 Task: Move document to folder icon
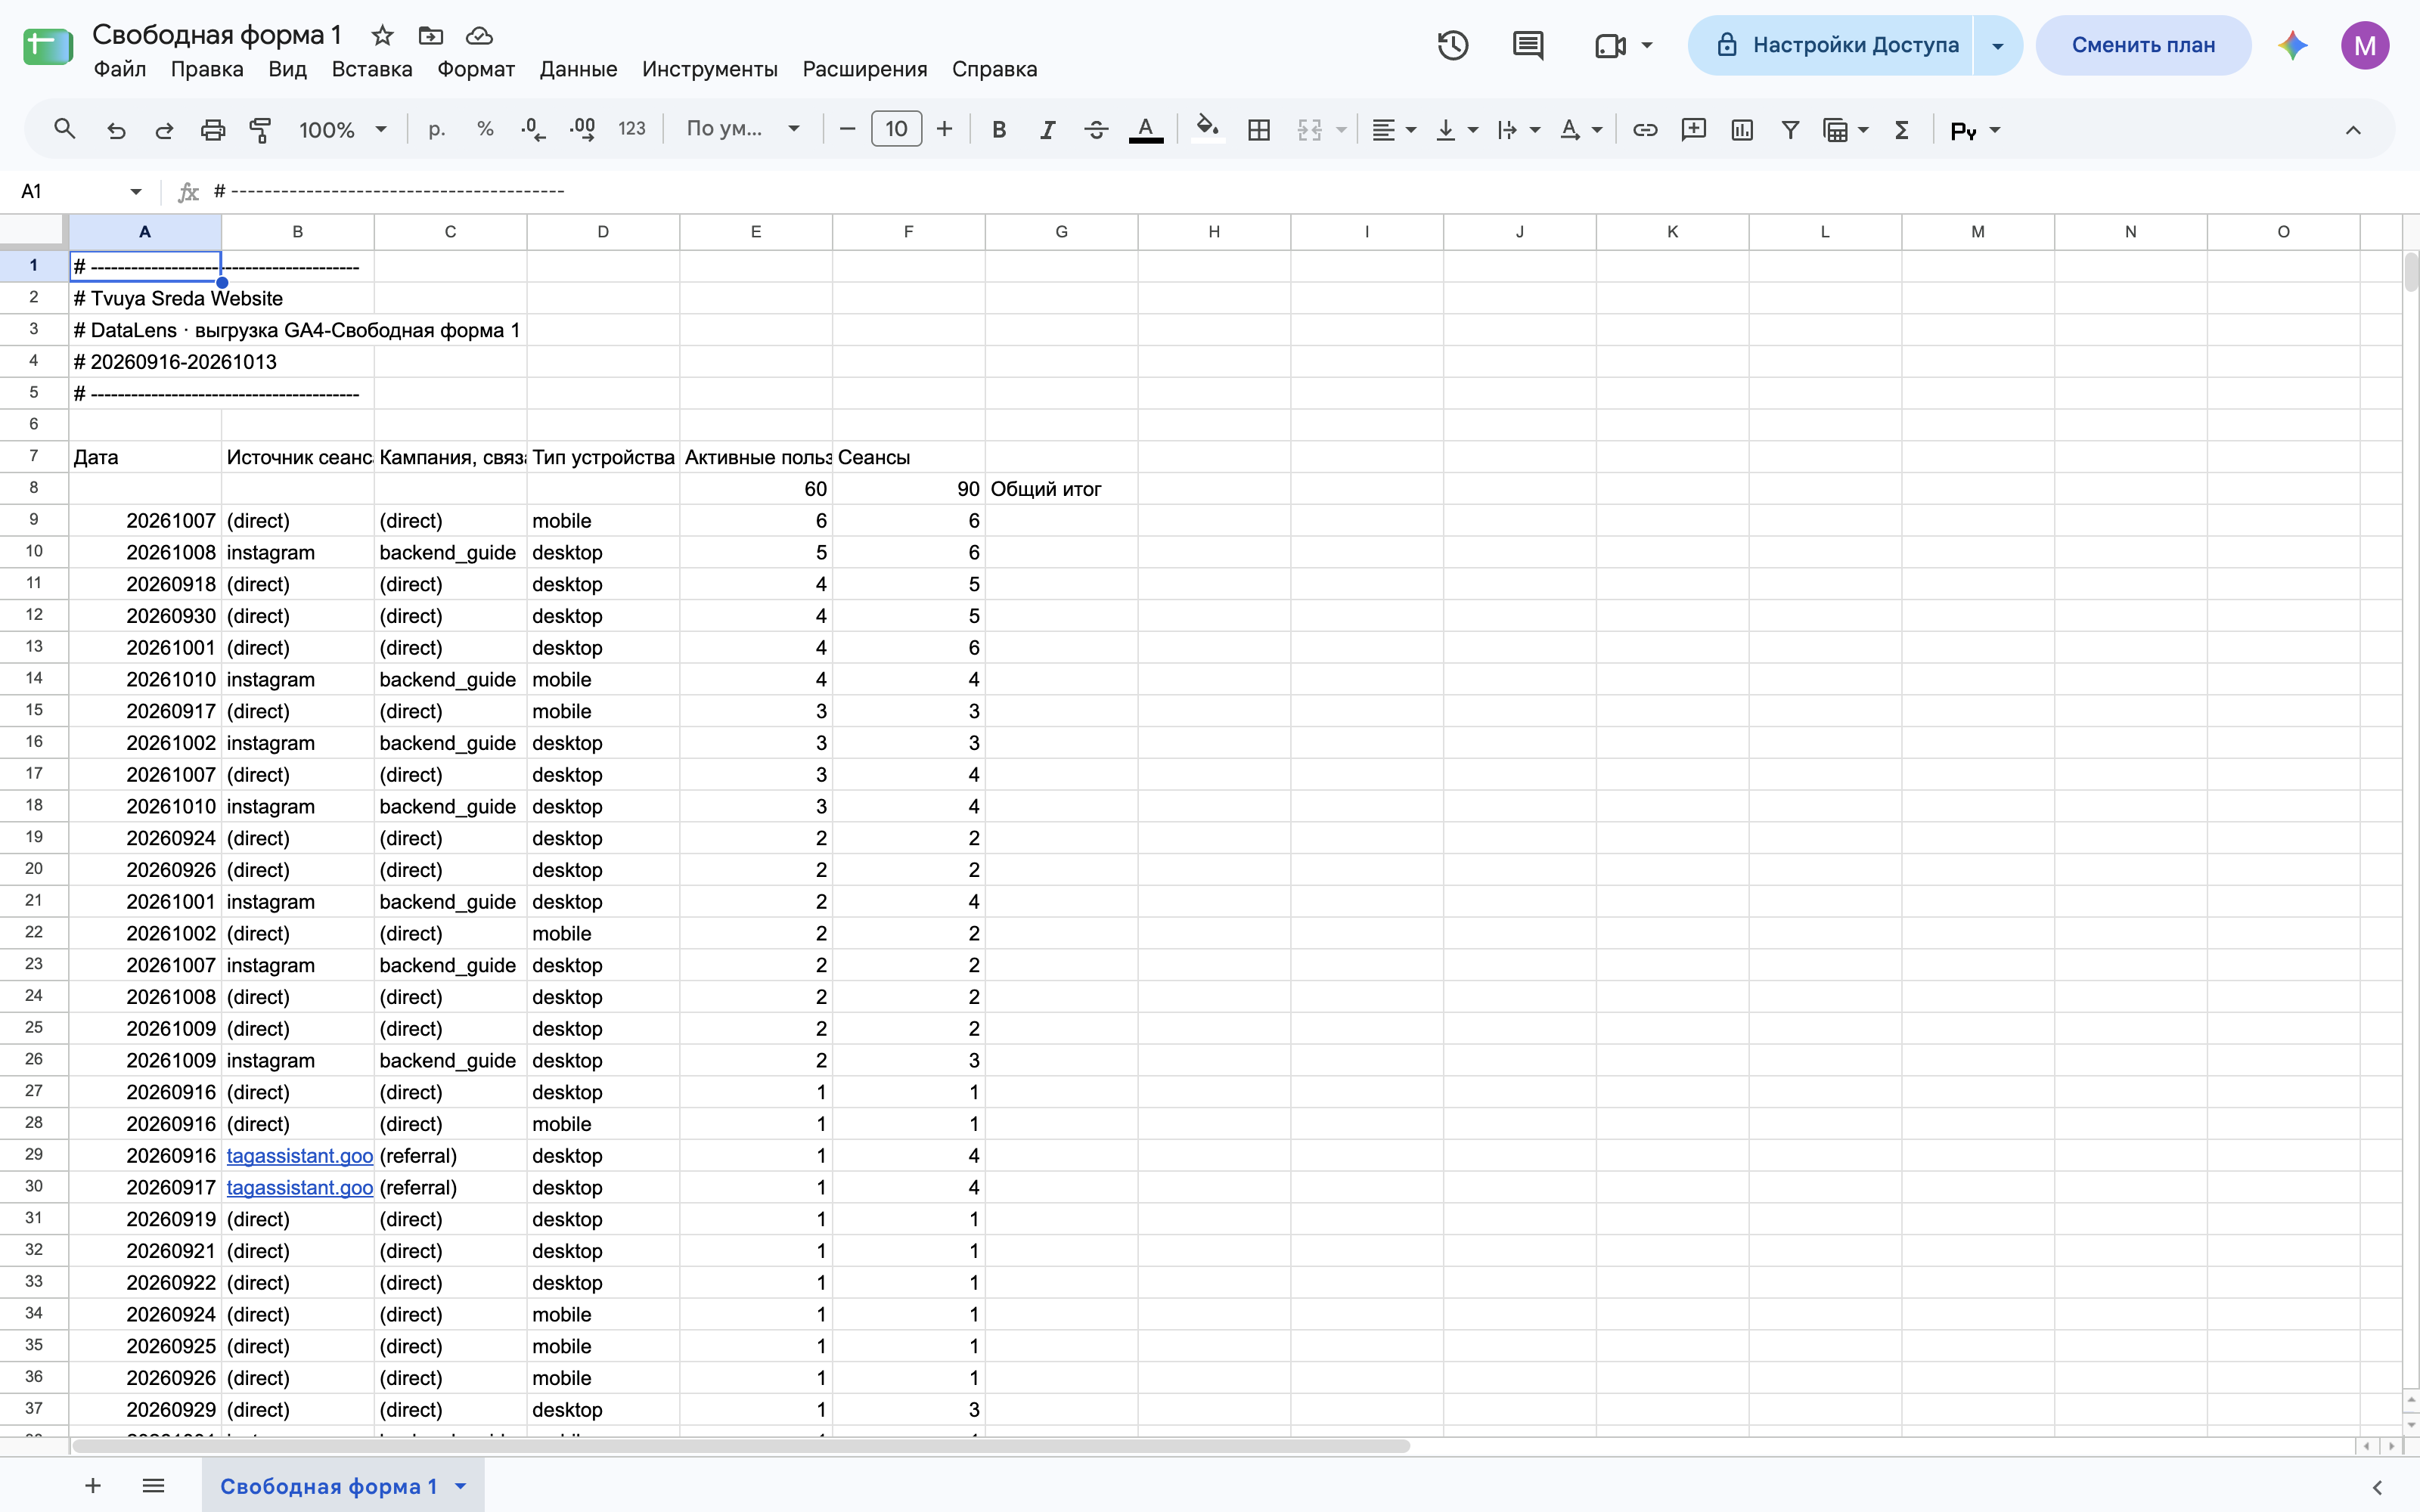[431, 36]
